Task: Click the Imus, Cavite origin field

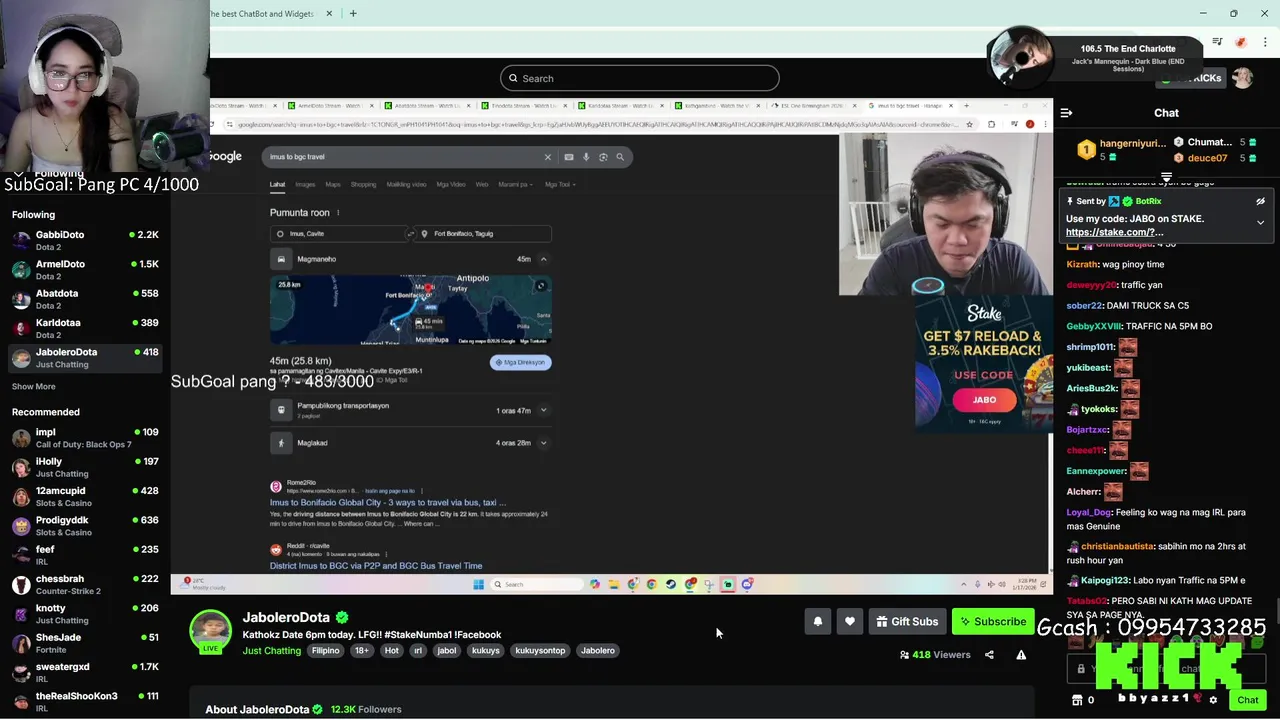Action: (x=338, y=234)
